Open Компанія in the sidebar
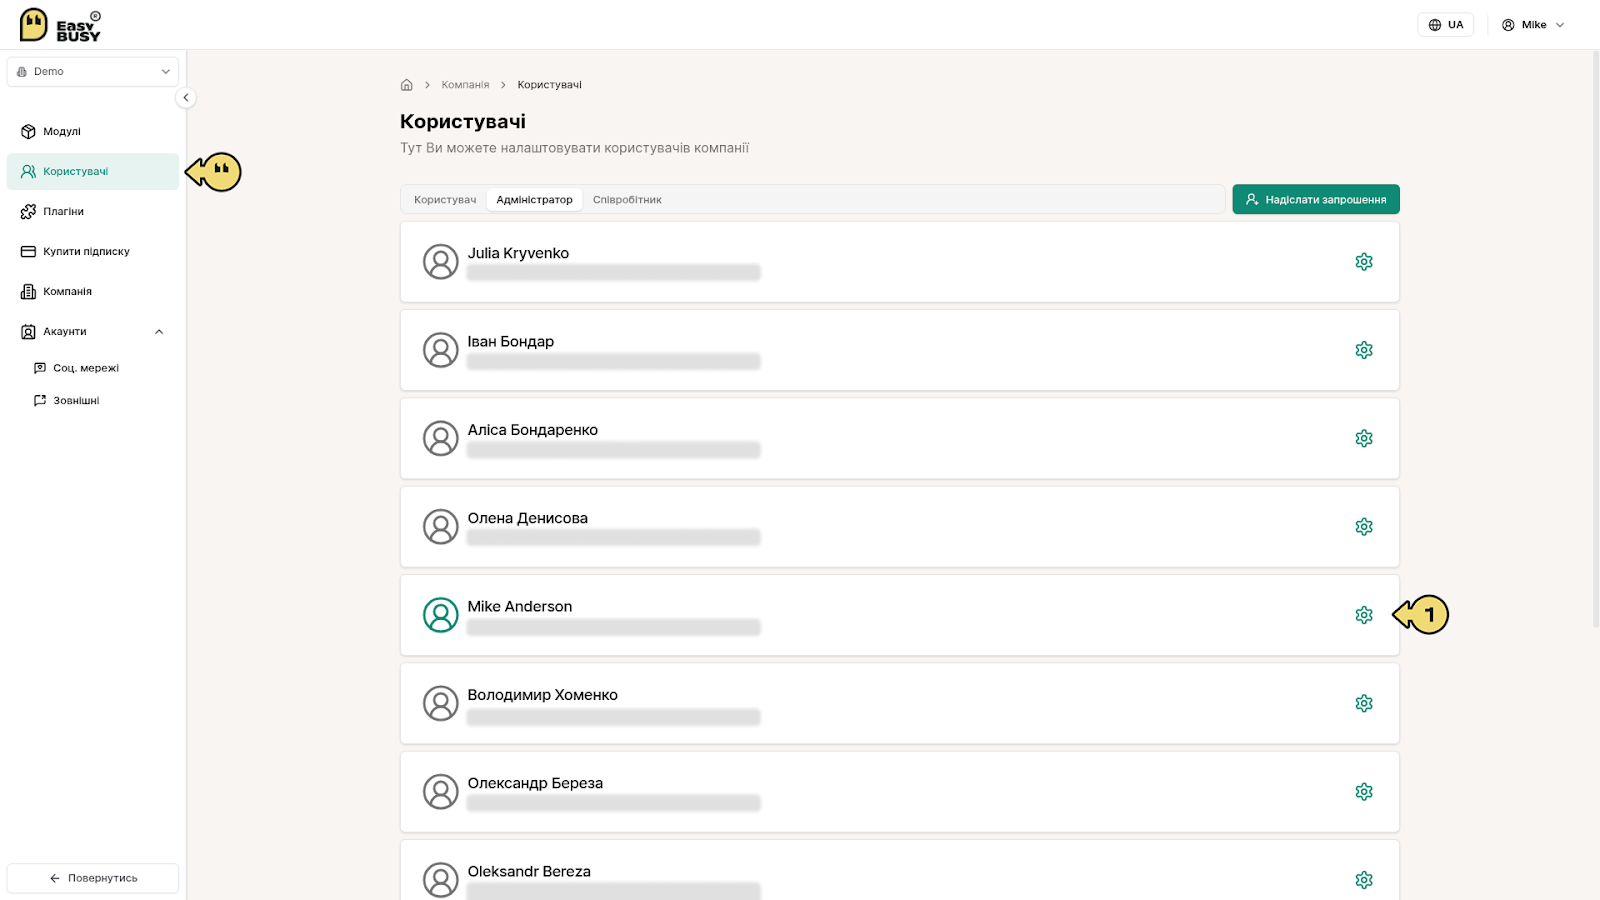The height and width of the screenshot is (900, 1600). click(92, 291)
